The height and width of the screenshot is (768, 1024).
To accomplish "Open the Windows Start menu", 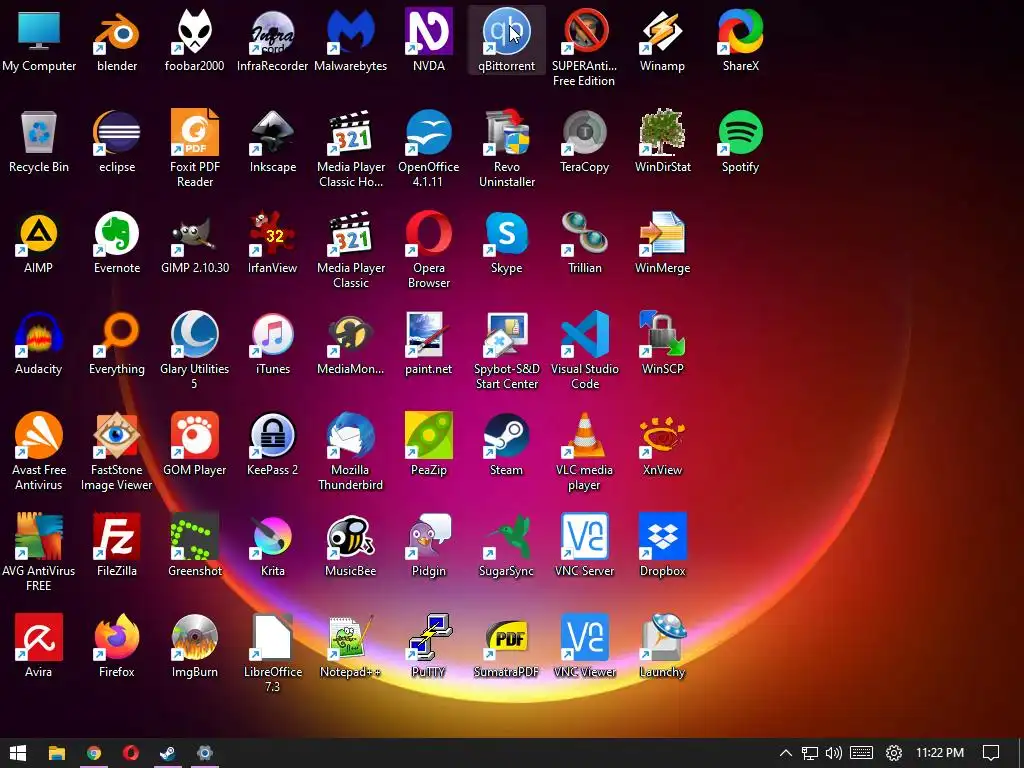I will coord(18,753).
